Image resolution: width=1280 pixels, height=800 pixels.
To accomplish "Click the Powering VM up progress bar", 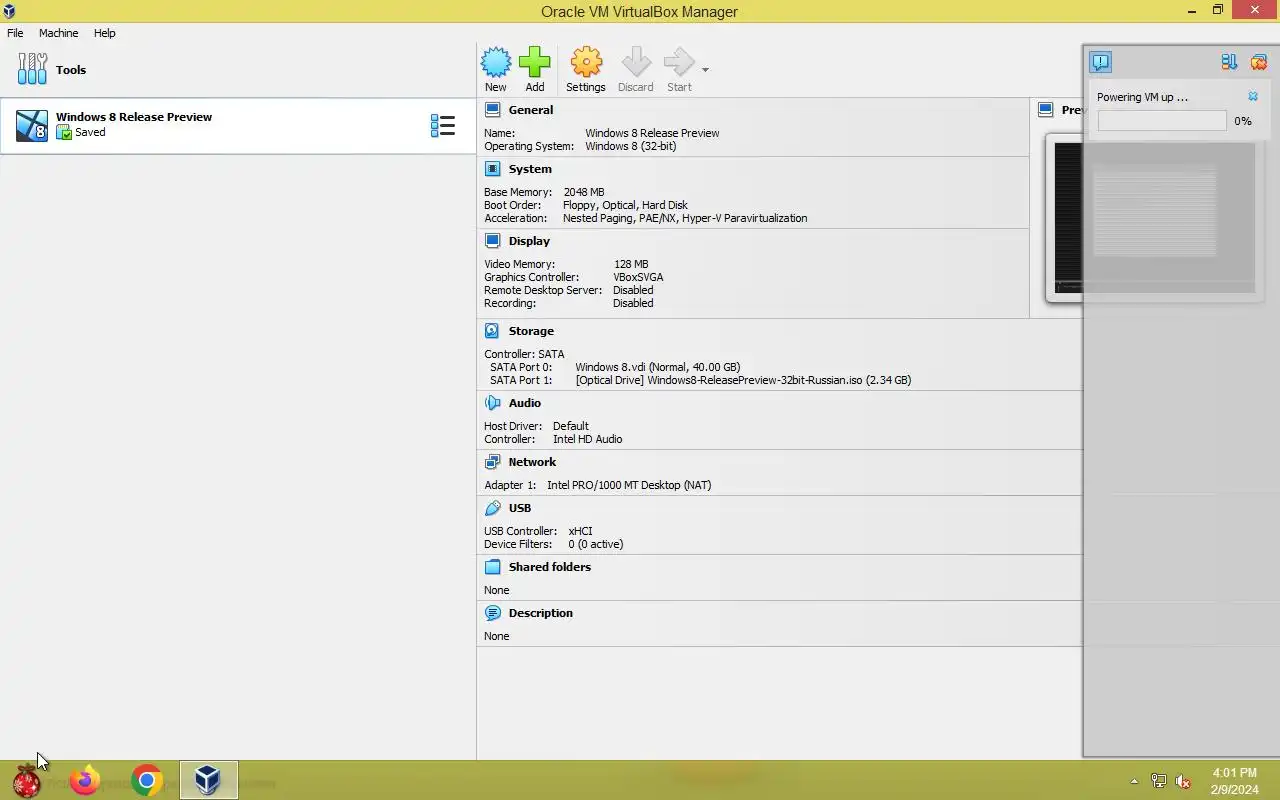I will (1162, 121).
